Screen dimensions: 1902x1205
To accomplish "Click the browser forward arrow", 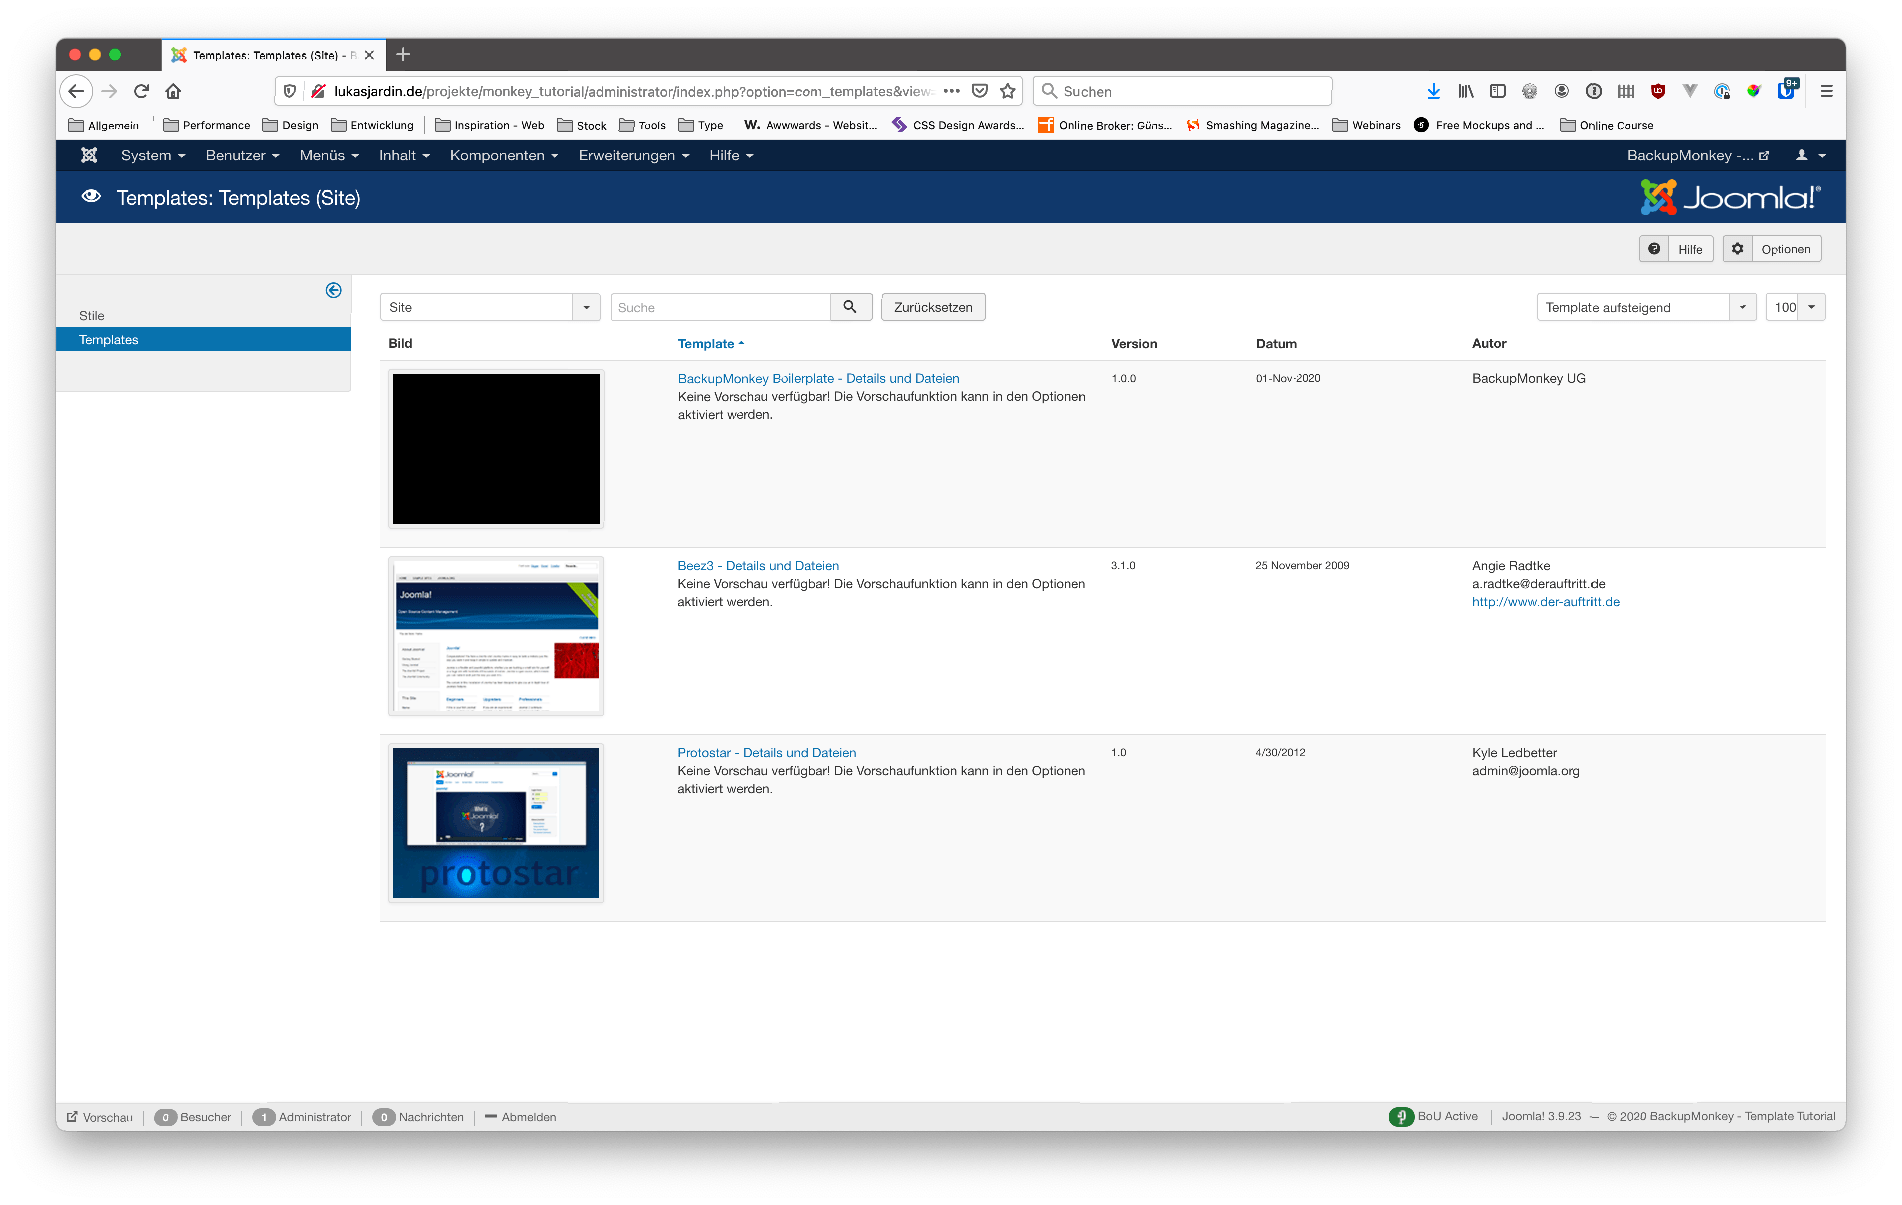I will tap(109, 91).
